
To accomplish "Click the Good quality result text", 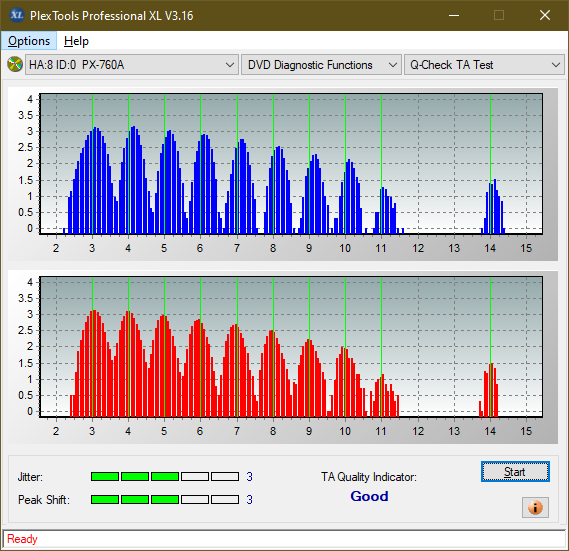I will (369, 496).
